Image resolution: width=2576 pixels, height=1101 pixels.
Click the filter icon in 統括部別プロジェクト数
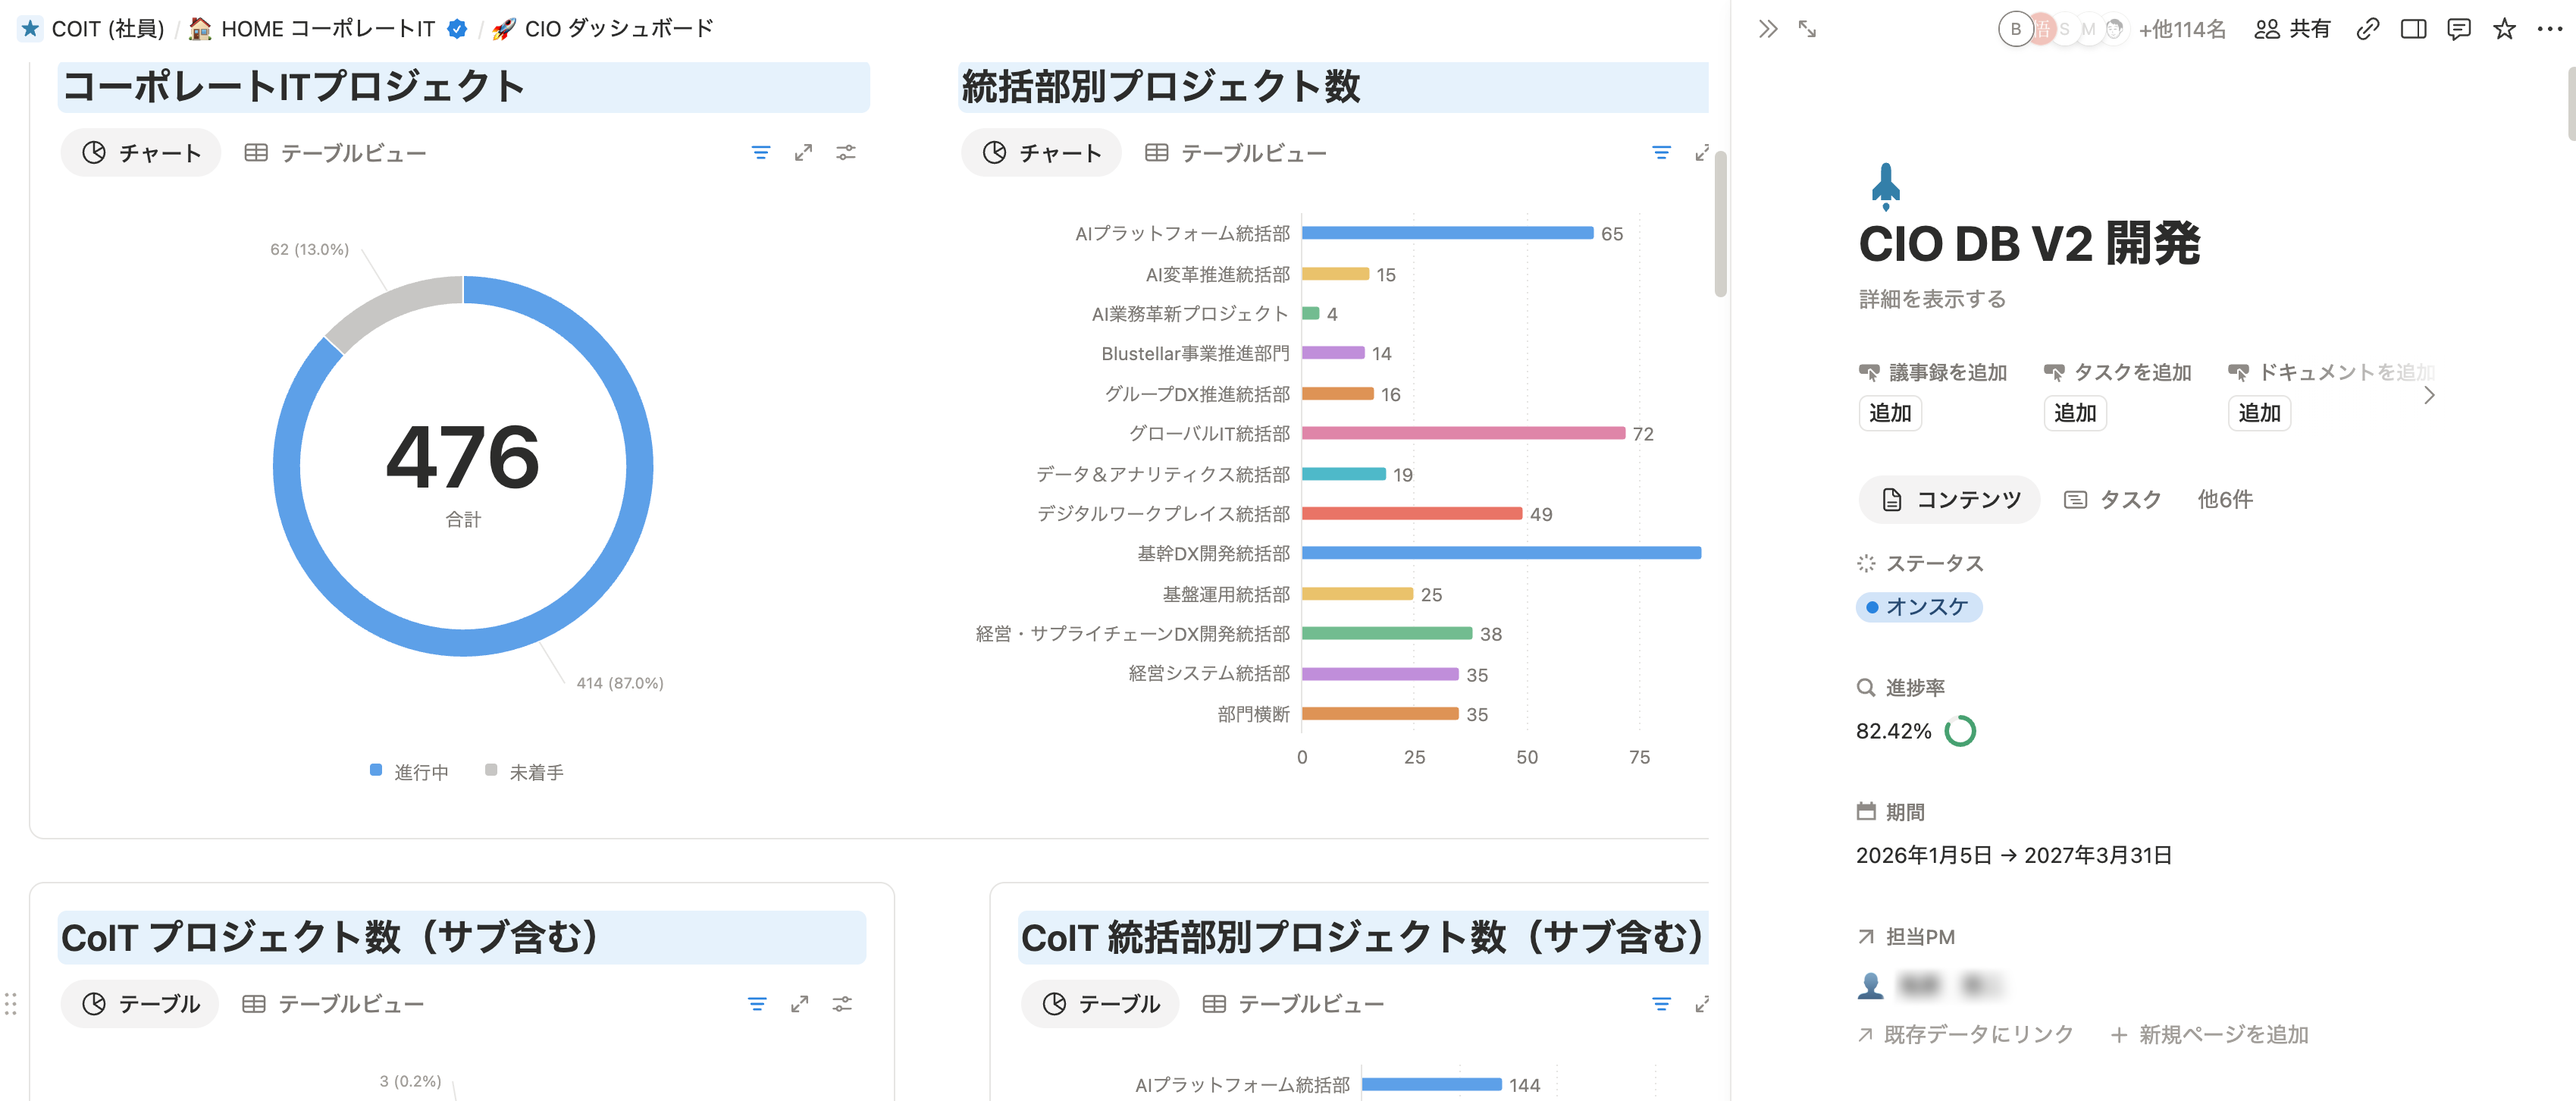coord(1661,153)
